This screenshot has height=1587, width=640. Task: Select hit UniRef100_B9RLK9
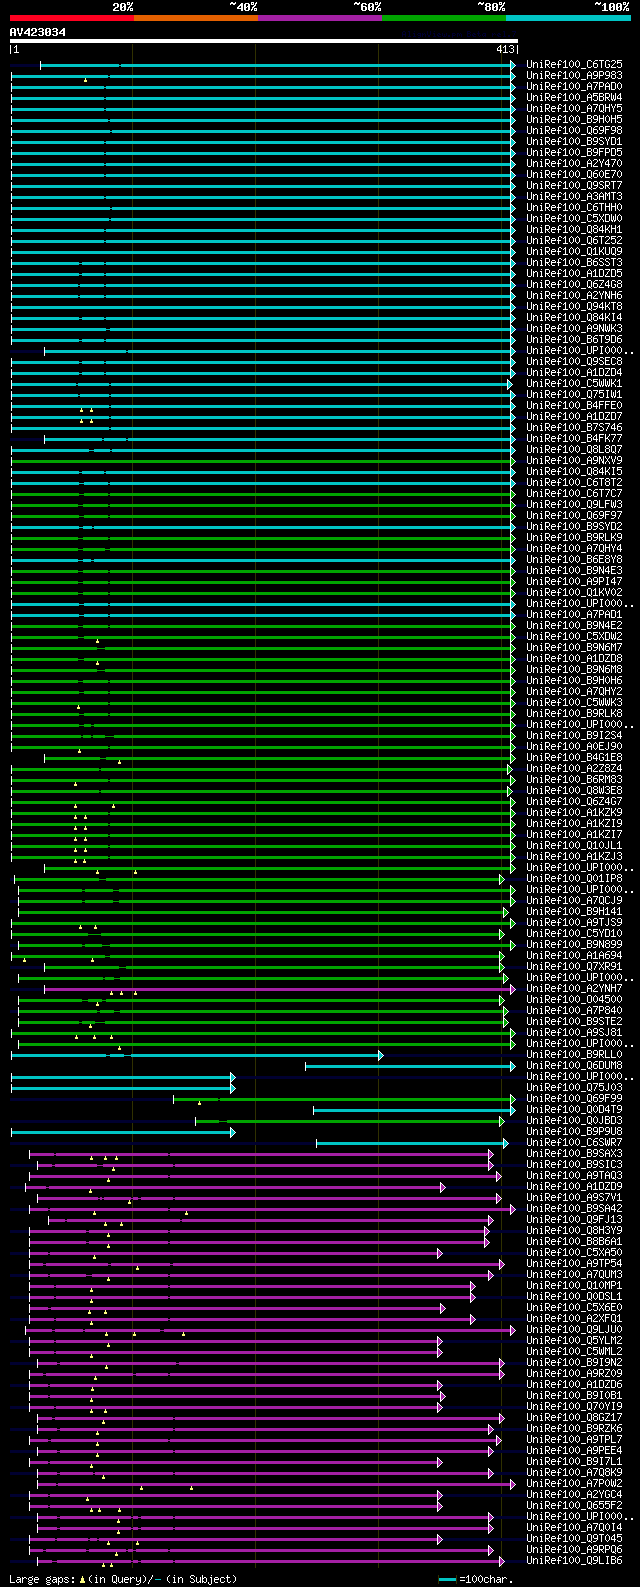(x=574, y=537)
